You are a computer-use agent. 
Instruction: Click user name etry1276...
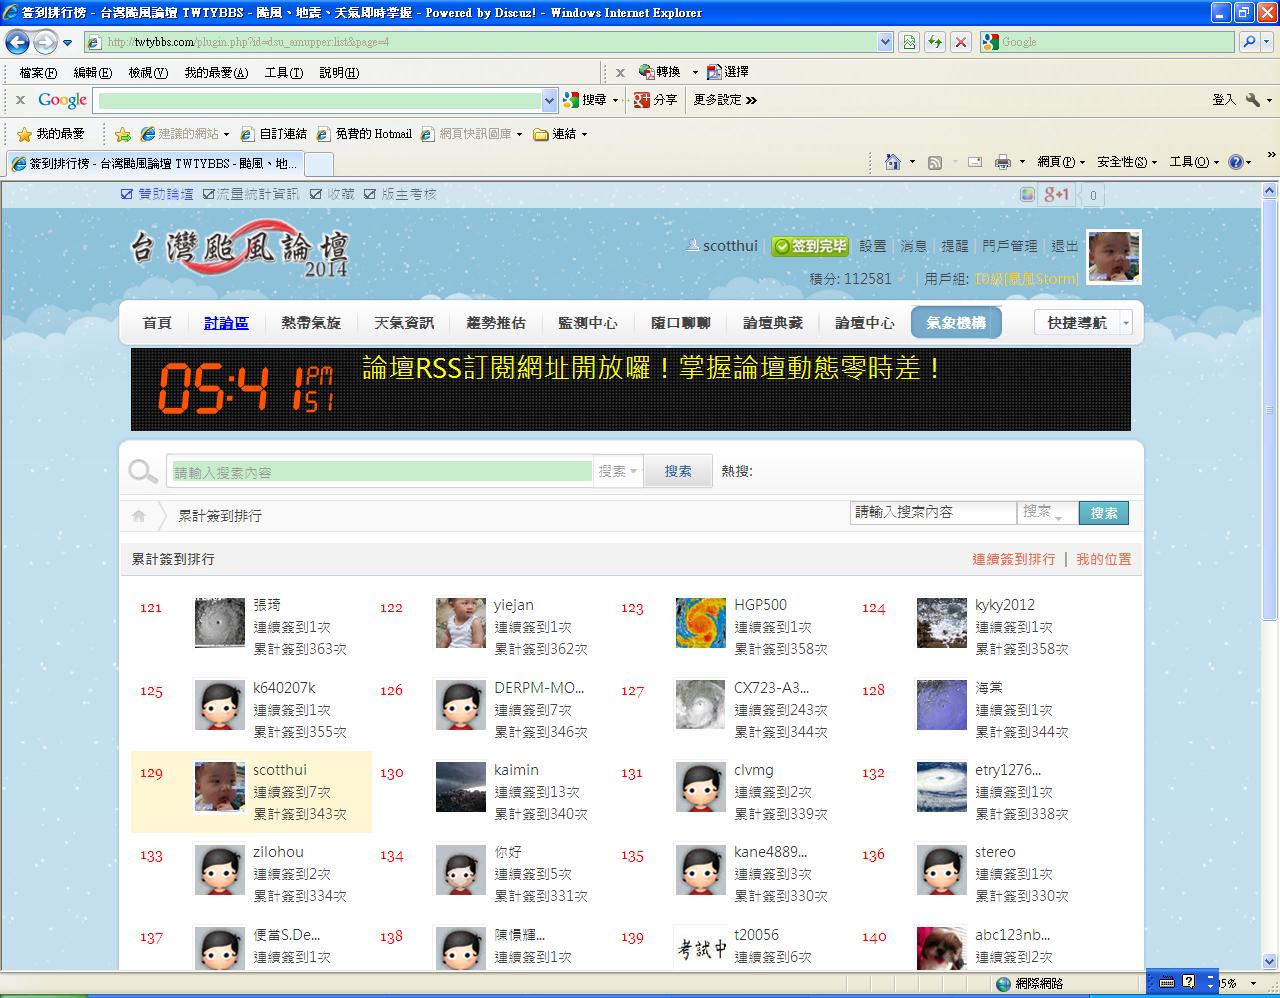tap(1008, 770)
